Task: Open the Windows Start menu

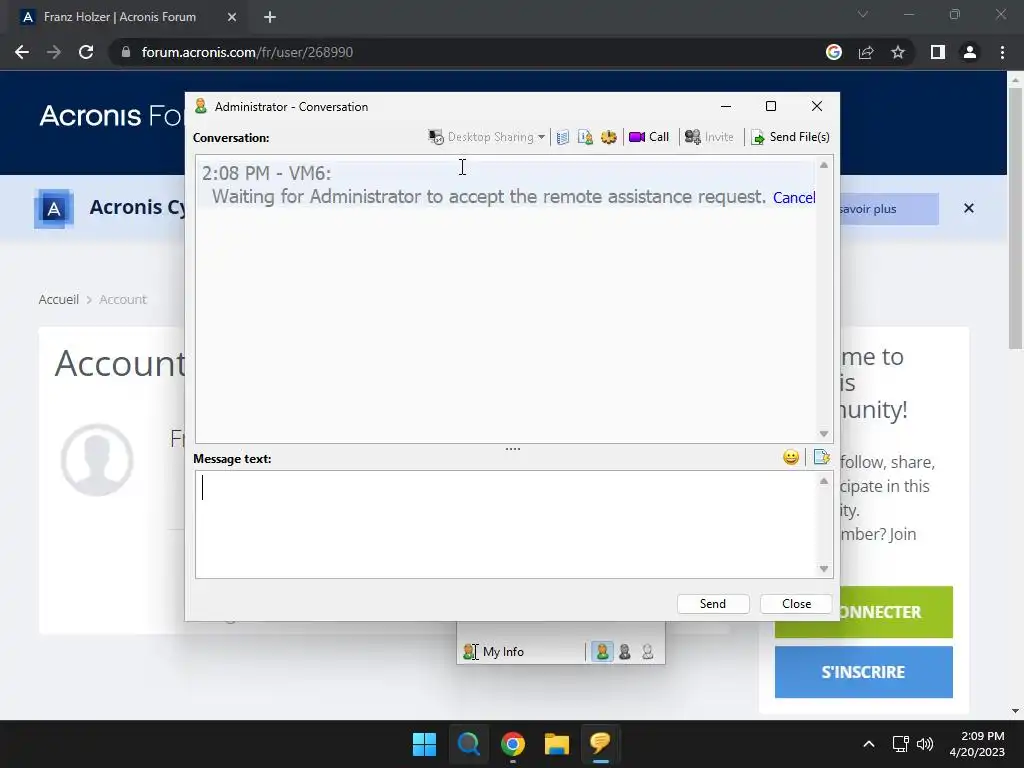Action: [x=424, y=744]
